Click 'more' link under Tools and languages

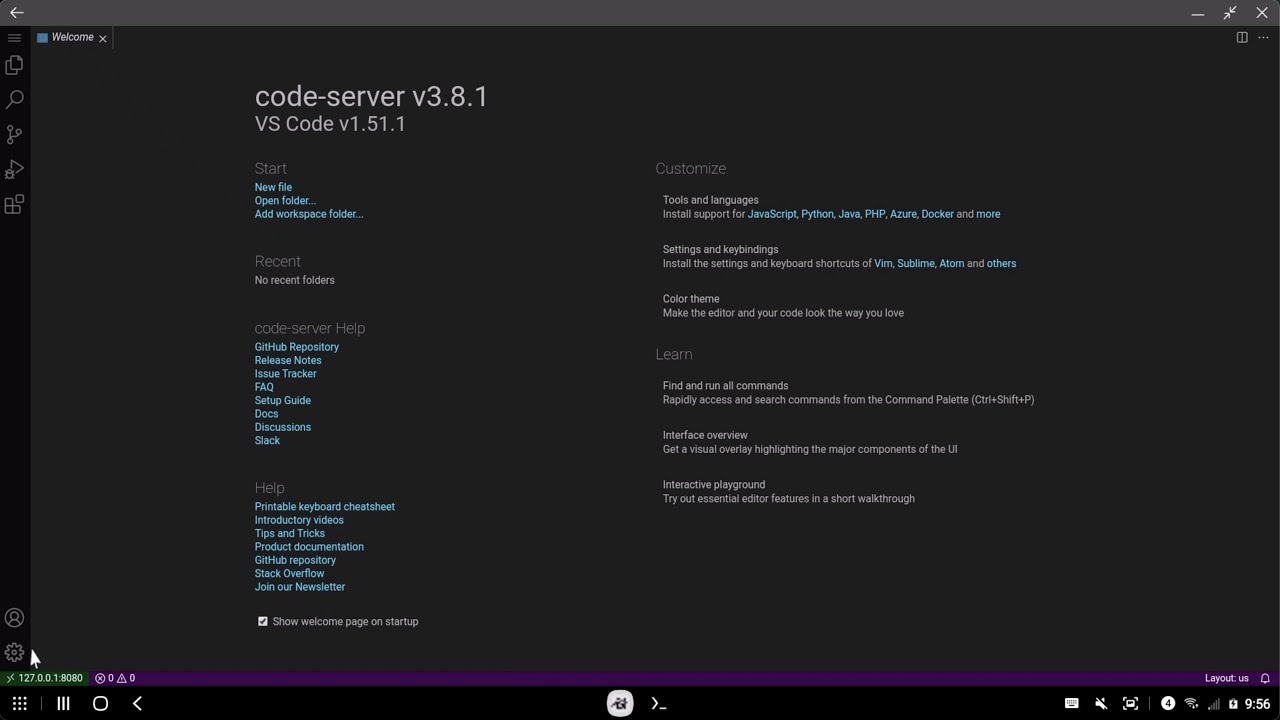pos(988,214)
